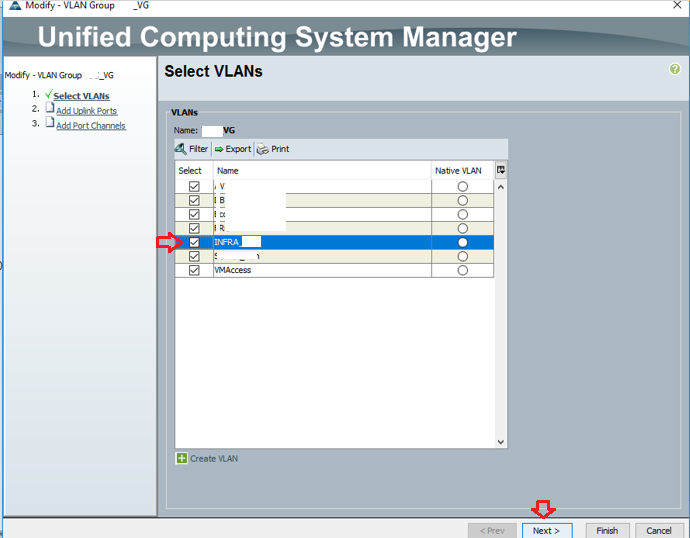Open the Select VLANs wizard step
The width and height of the screenshot is (690, 538).
click(81, 96)
